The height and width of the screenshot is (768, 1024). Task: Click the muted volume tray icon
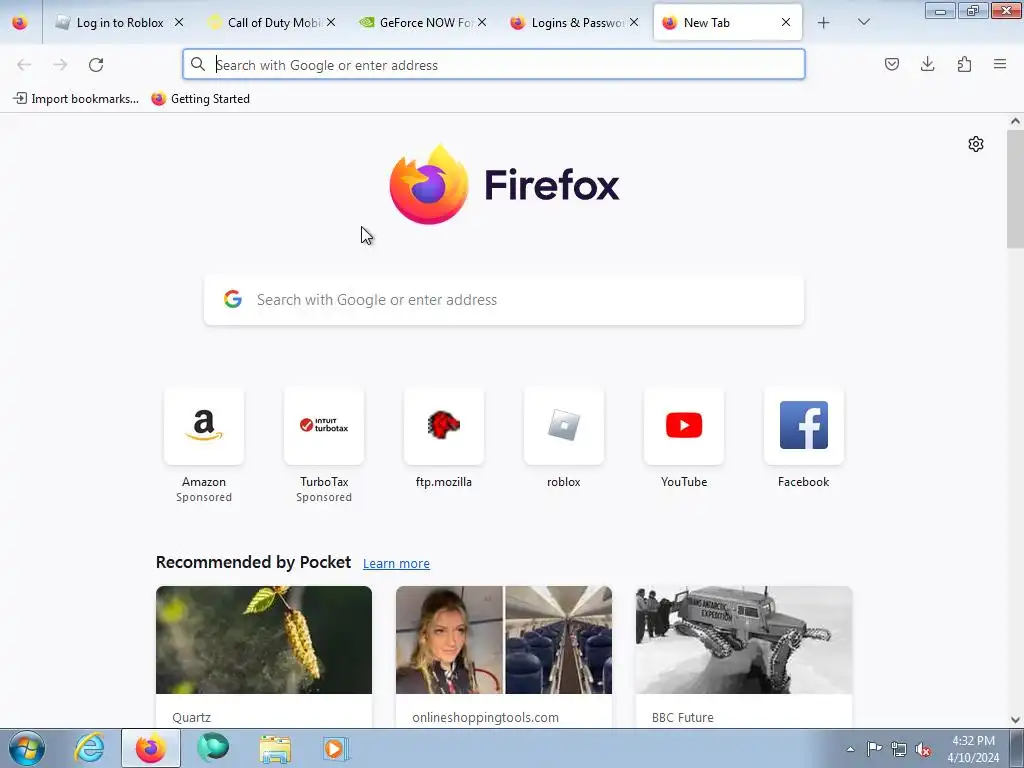coord(923,749)
